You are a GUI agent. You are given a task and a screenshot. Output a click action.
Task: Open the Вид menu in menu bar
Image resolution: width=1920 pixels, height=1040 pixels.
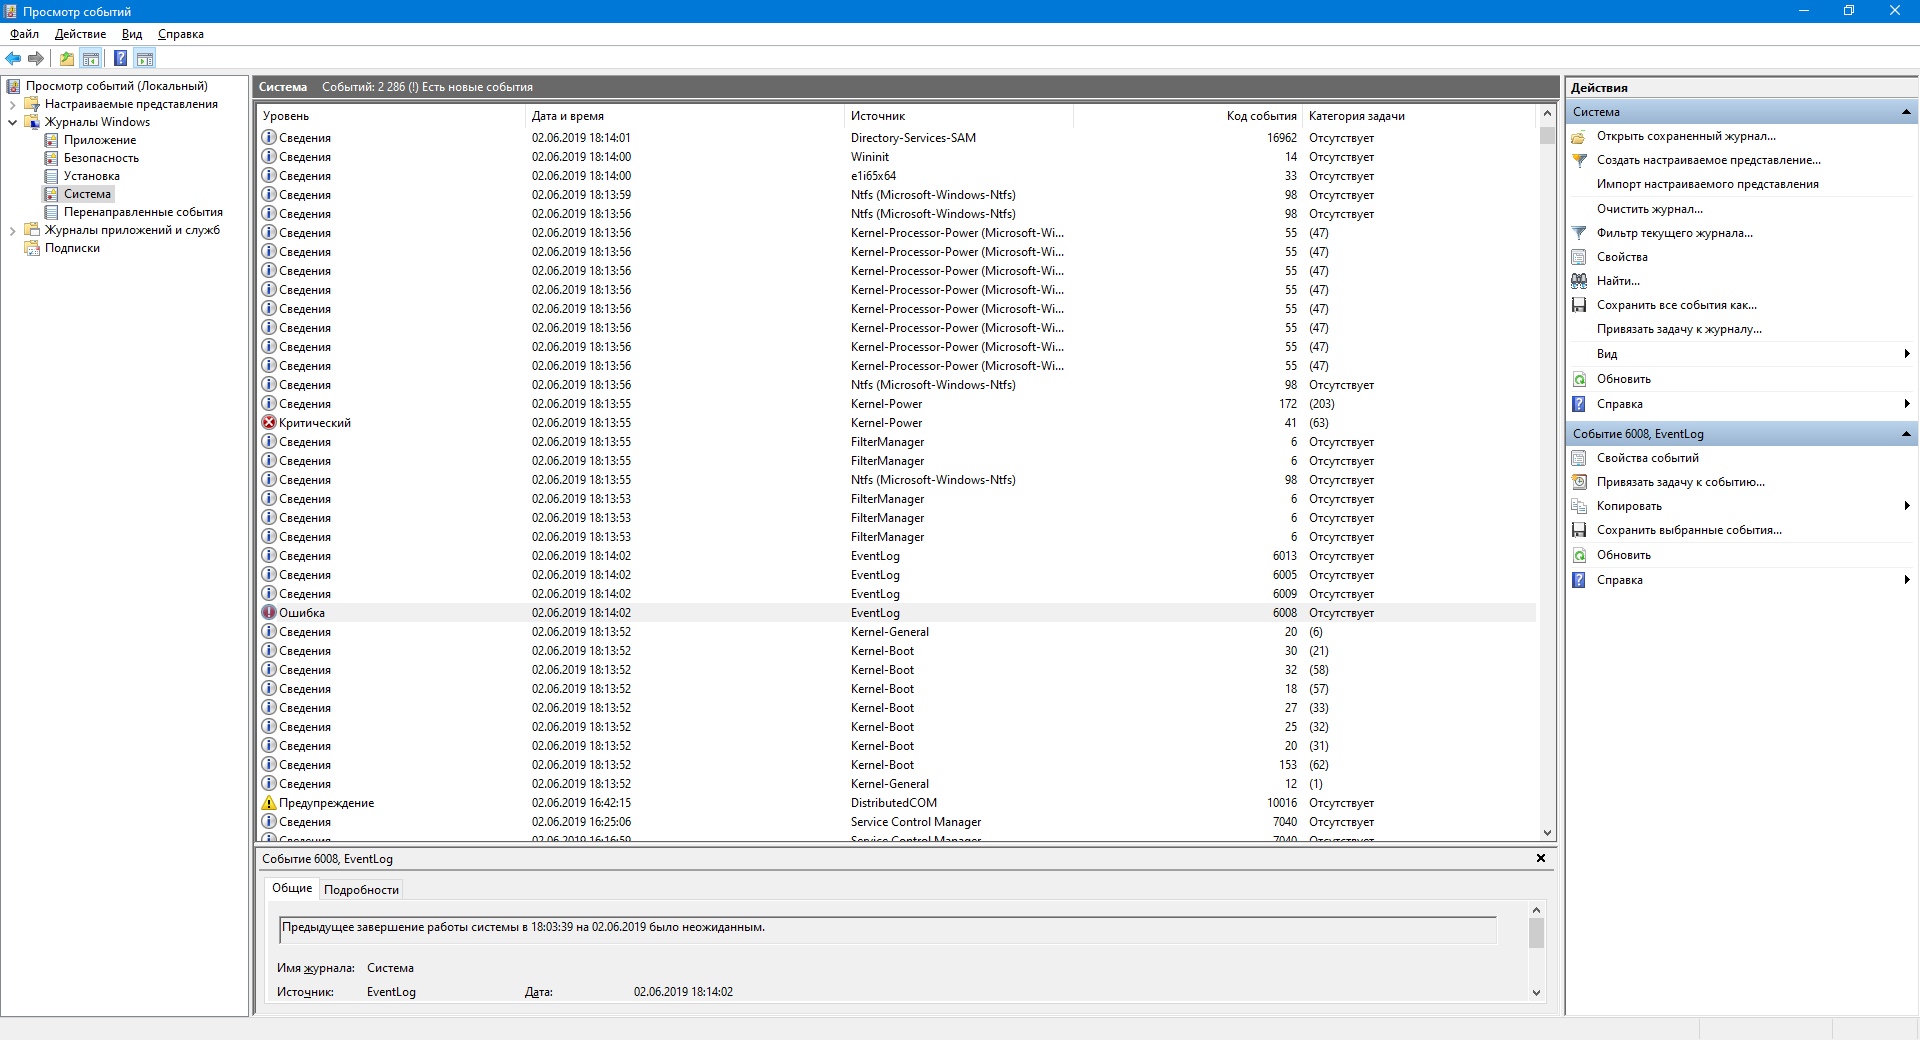[132, 34]
